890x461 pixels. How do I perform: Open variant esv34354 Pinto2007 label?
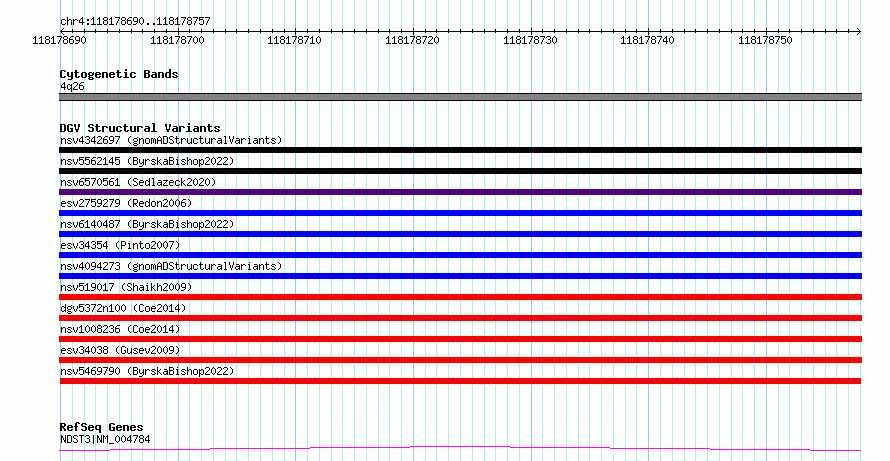[120, 245]
